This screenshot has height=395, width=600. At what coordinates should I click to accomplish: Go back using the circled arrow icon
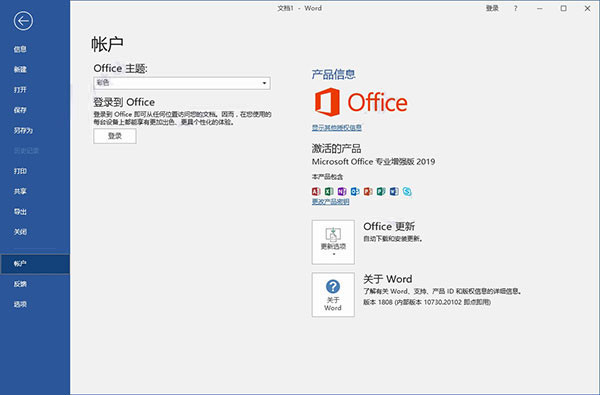23,21
